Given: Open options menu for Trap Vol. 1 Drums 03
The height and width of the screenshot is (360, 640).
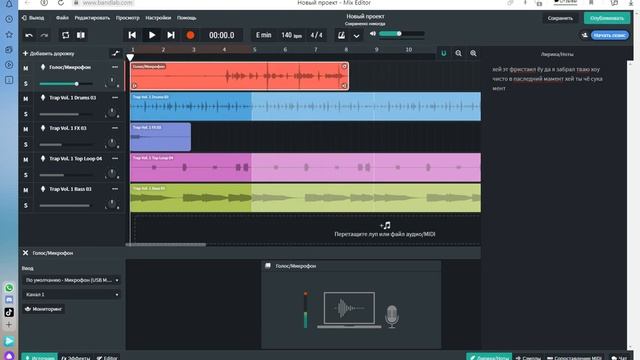Looking at the screenshot, I should pos(115,98).
